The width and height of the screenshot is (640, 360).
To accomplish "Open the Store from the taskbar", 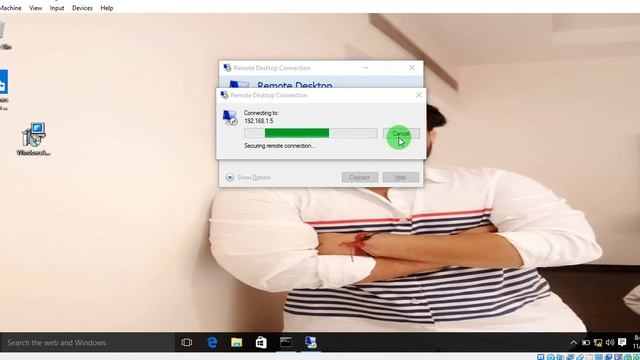I will tap(261, 342).
